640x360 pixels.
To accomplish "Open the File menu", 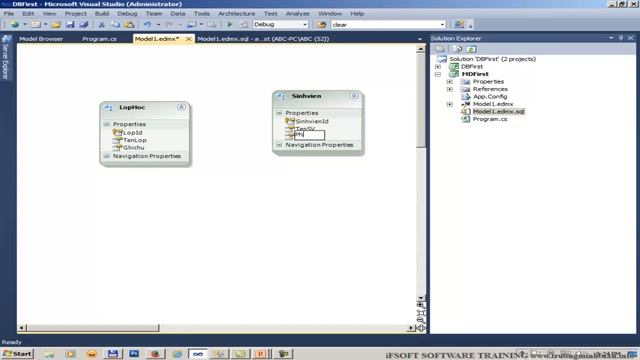I will point(9,13).
